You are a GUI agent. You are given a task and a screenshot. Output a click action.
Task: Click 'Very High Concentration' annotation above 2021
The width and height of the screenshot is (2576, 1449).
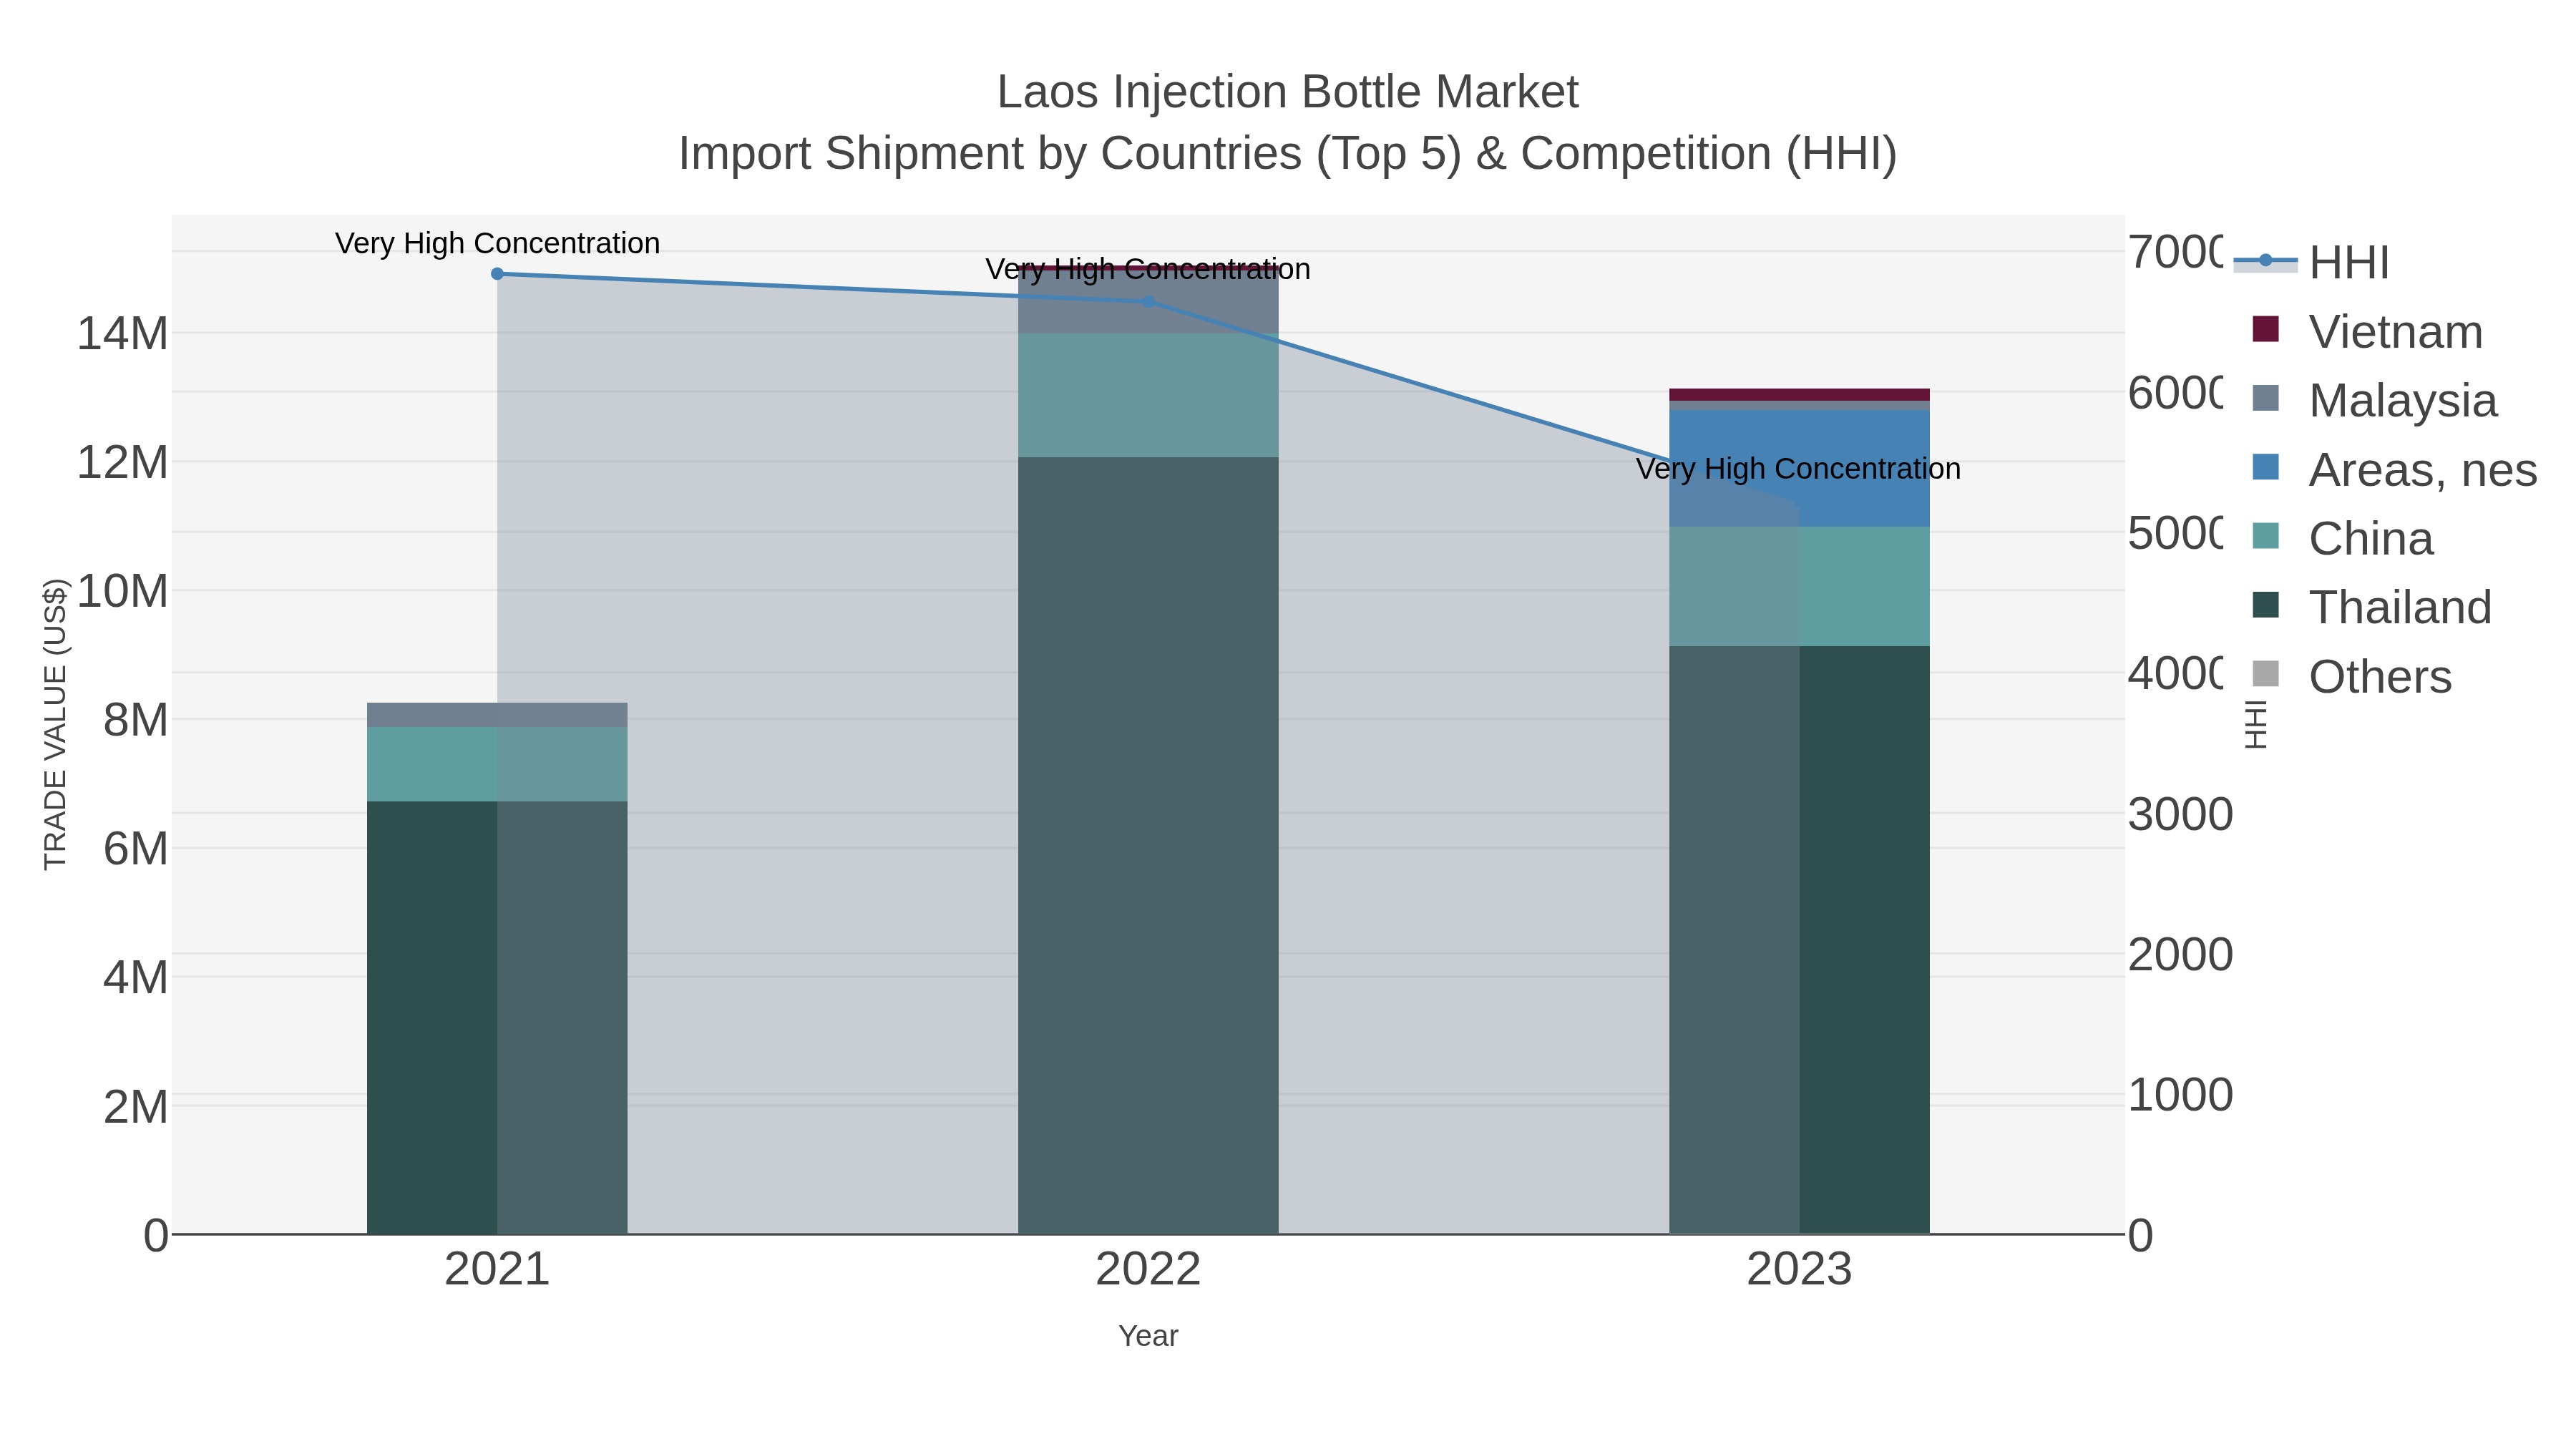pyautogui.click(x=497, y=243)
